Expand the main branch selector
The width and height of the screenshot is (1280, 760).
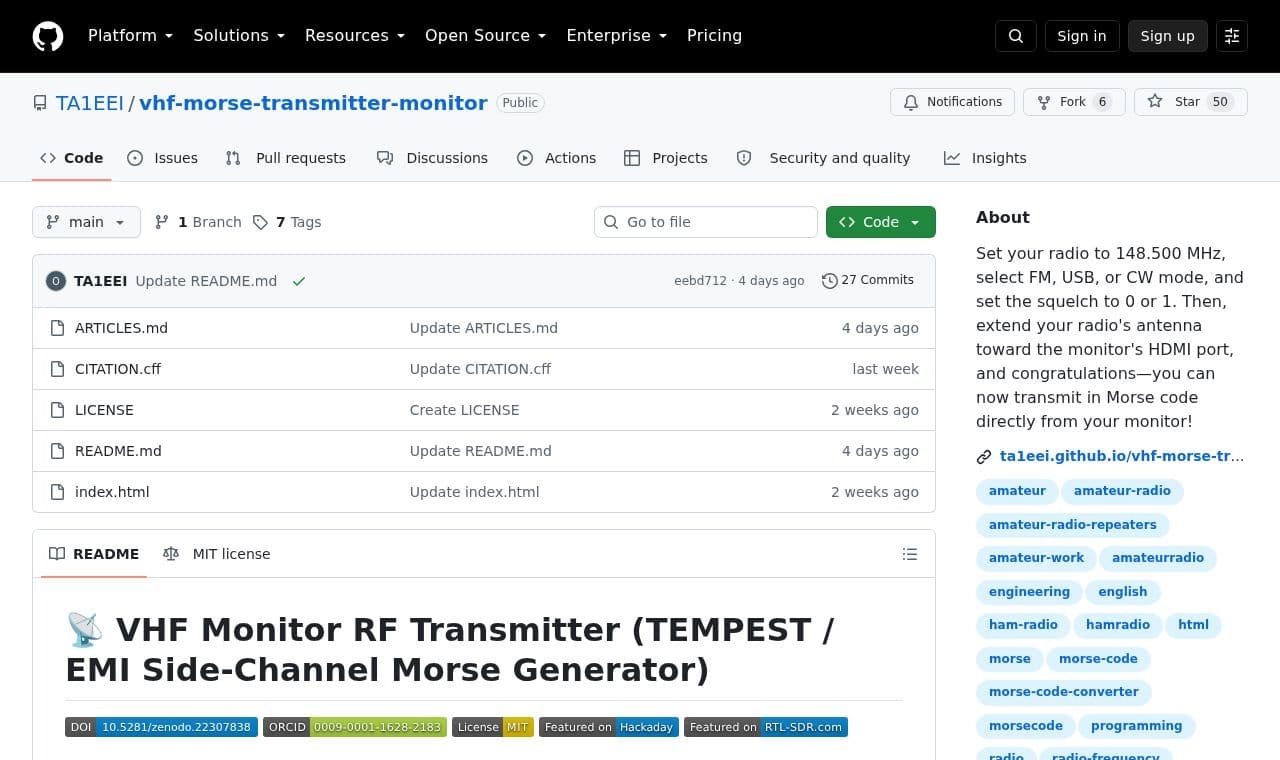pos(86,222)
